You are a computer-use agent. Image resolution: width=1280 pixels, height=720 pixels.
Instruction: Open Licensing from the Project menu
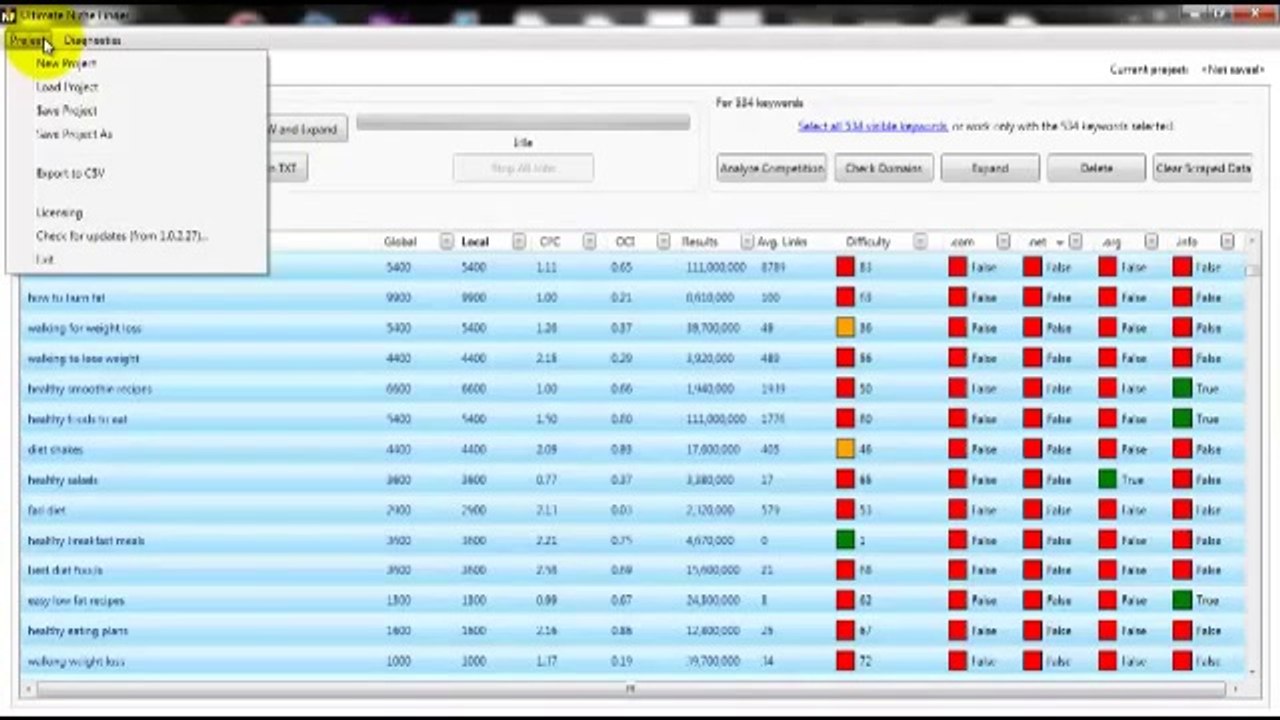click(x=59, y=212)
